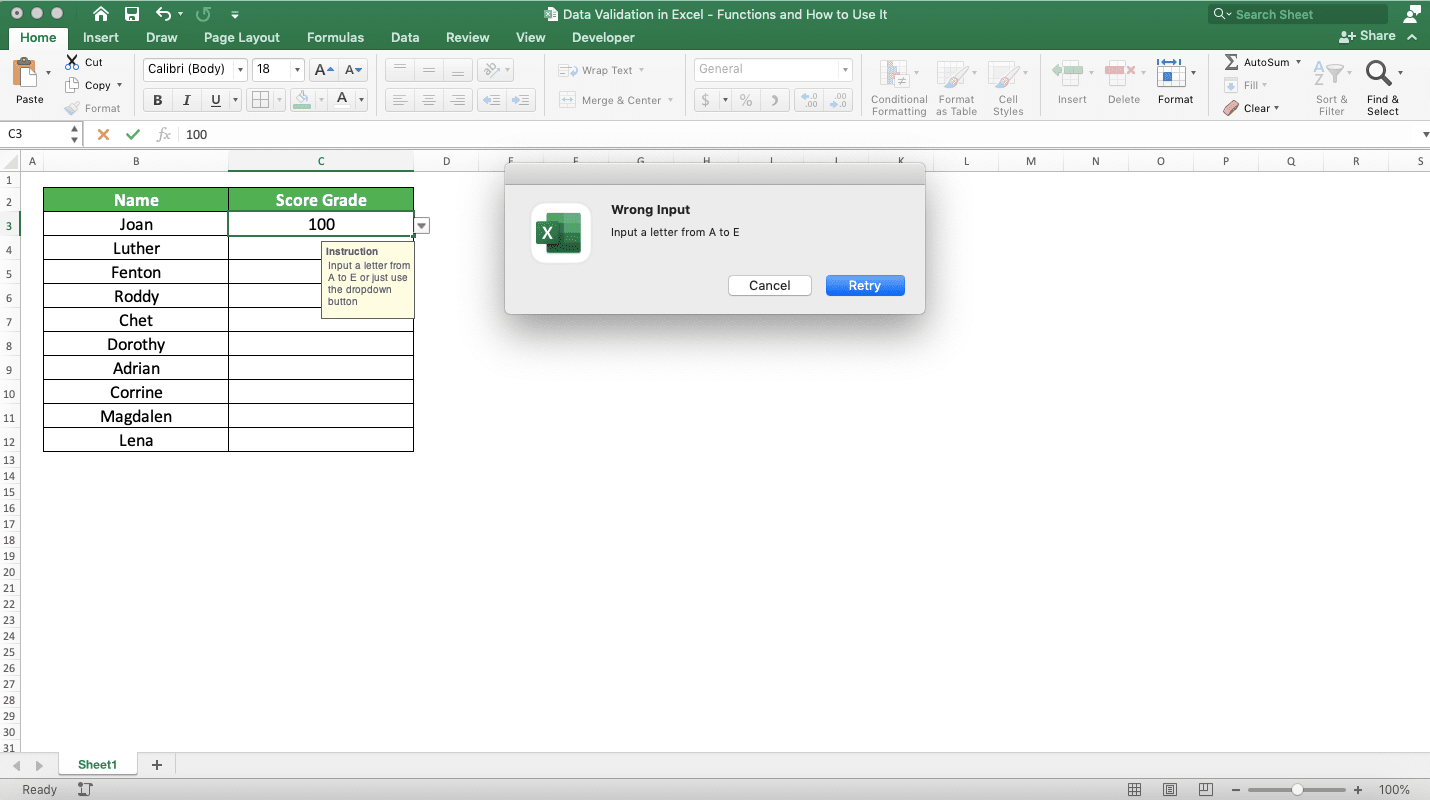The height and width of the screenshot is (800, 1430).
Task: Switch to the Developer tab
Action: [603, 37]
